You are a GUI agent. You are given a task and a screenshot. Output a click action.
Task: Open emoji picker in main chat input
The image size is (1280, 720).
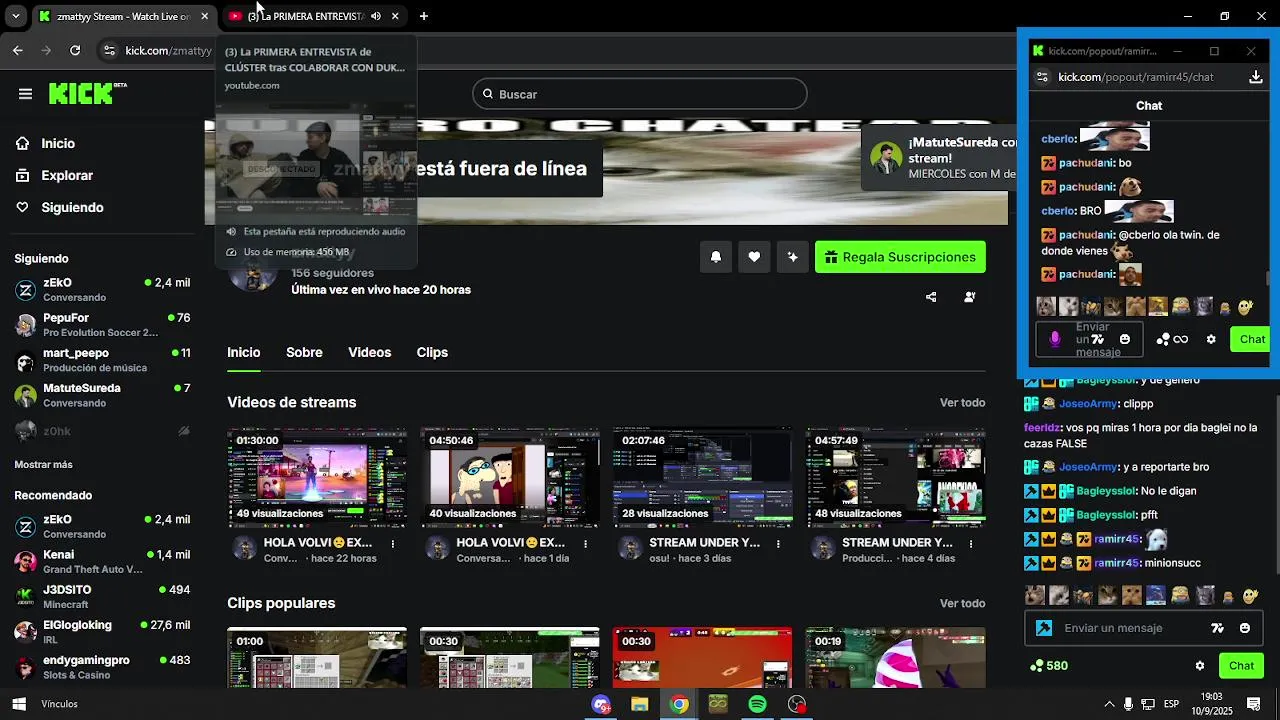click(1245, 628)
